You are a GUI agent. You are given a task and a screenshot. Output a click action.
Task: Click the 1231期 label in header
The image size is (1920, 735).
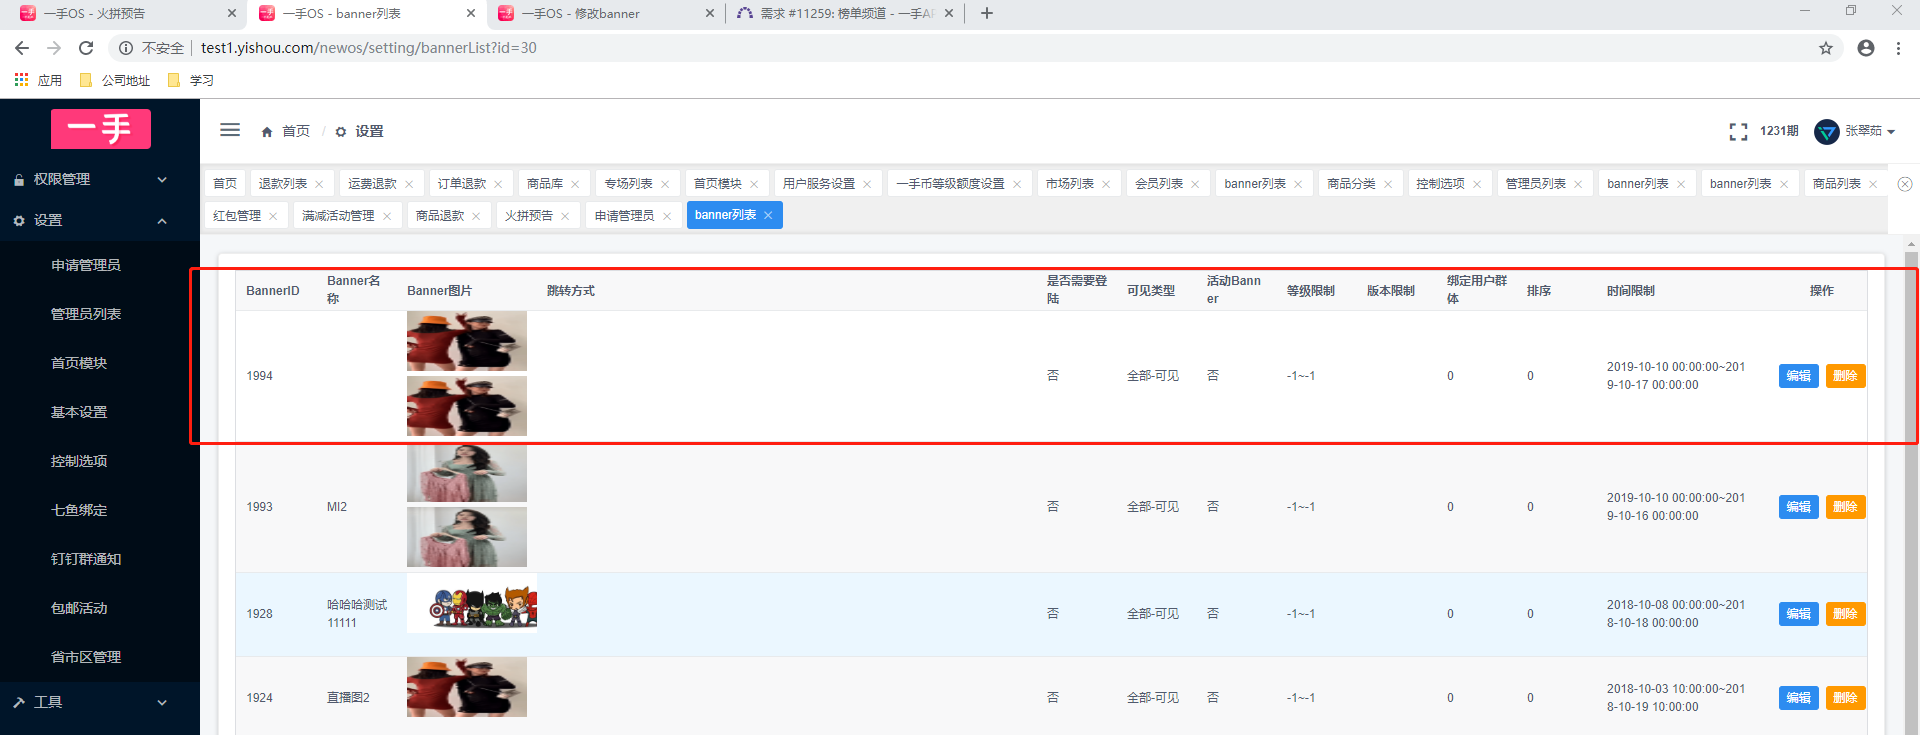[x=1779, y=131]
